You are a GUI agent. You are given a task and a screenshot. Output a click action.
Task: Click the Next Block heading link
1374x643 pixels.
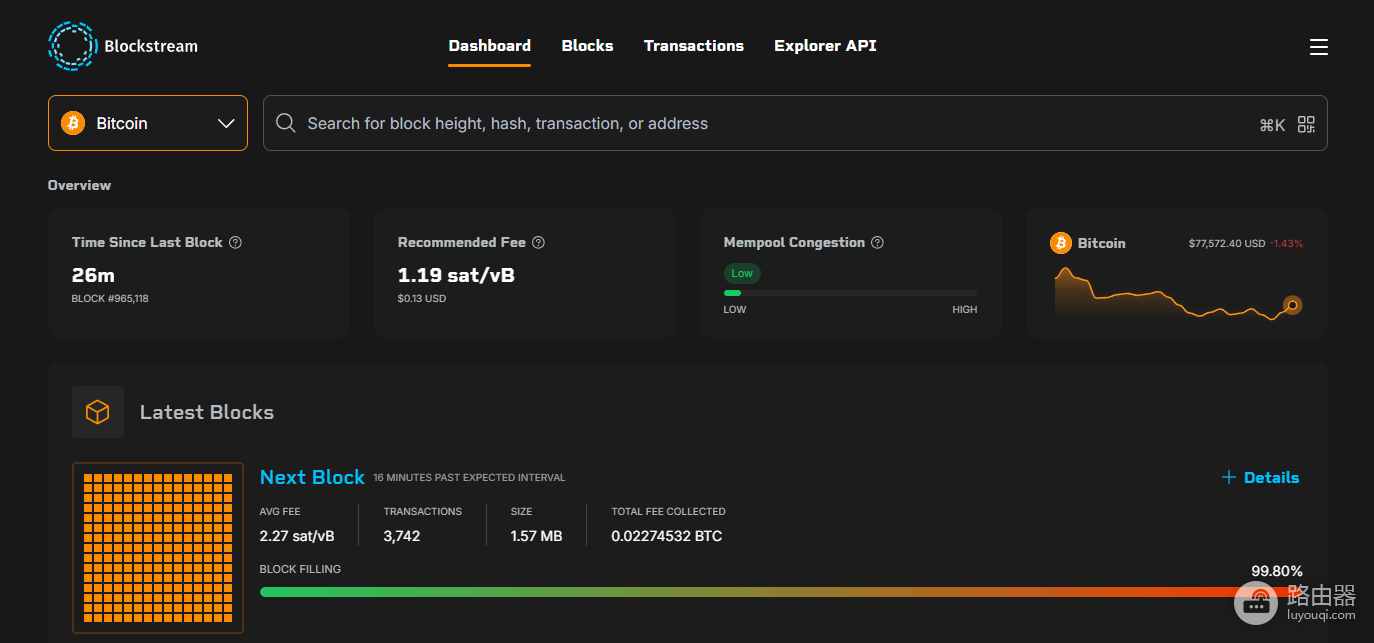point(312,477)
